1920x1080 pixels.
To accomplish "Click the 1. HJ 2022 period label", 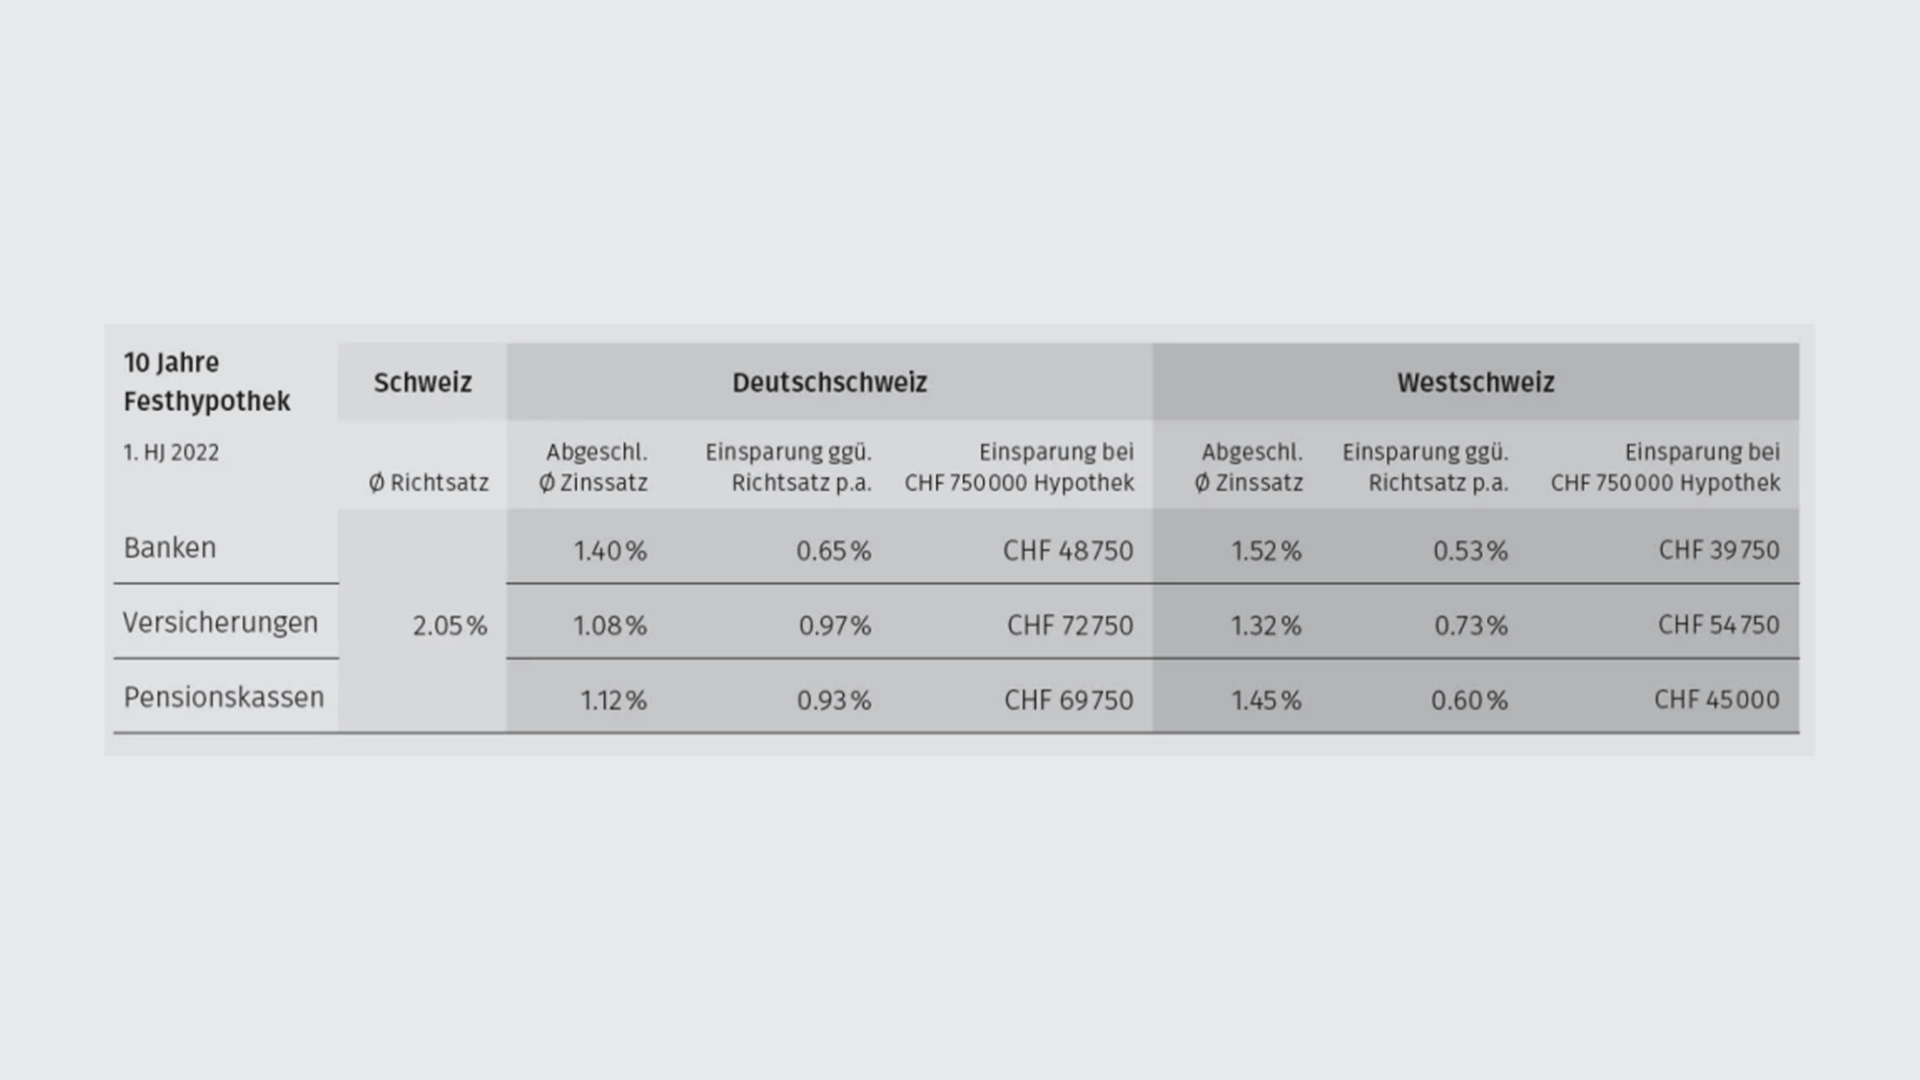I will tap(171, 453).
